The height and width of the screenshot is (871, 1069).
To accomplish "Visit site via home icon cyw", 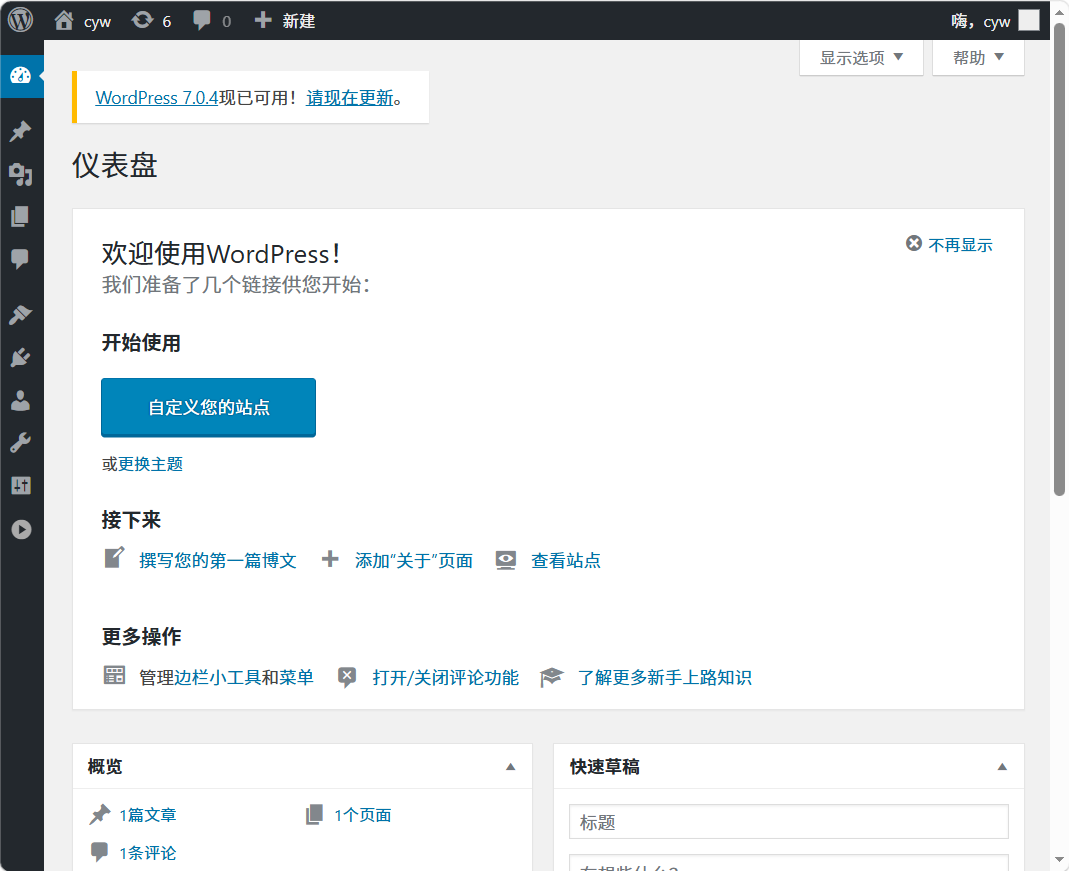I will point(63,20).
